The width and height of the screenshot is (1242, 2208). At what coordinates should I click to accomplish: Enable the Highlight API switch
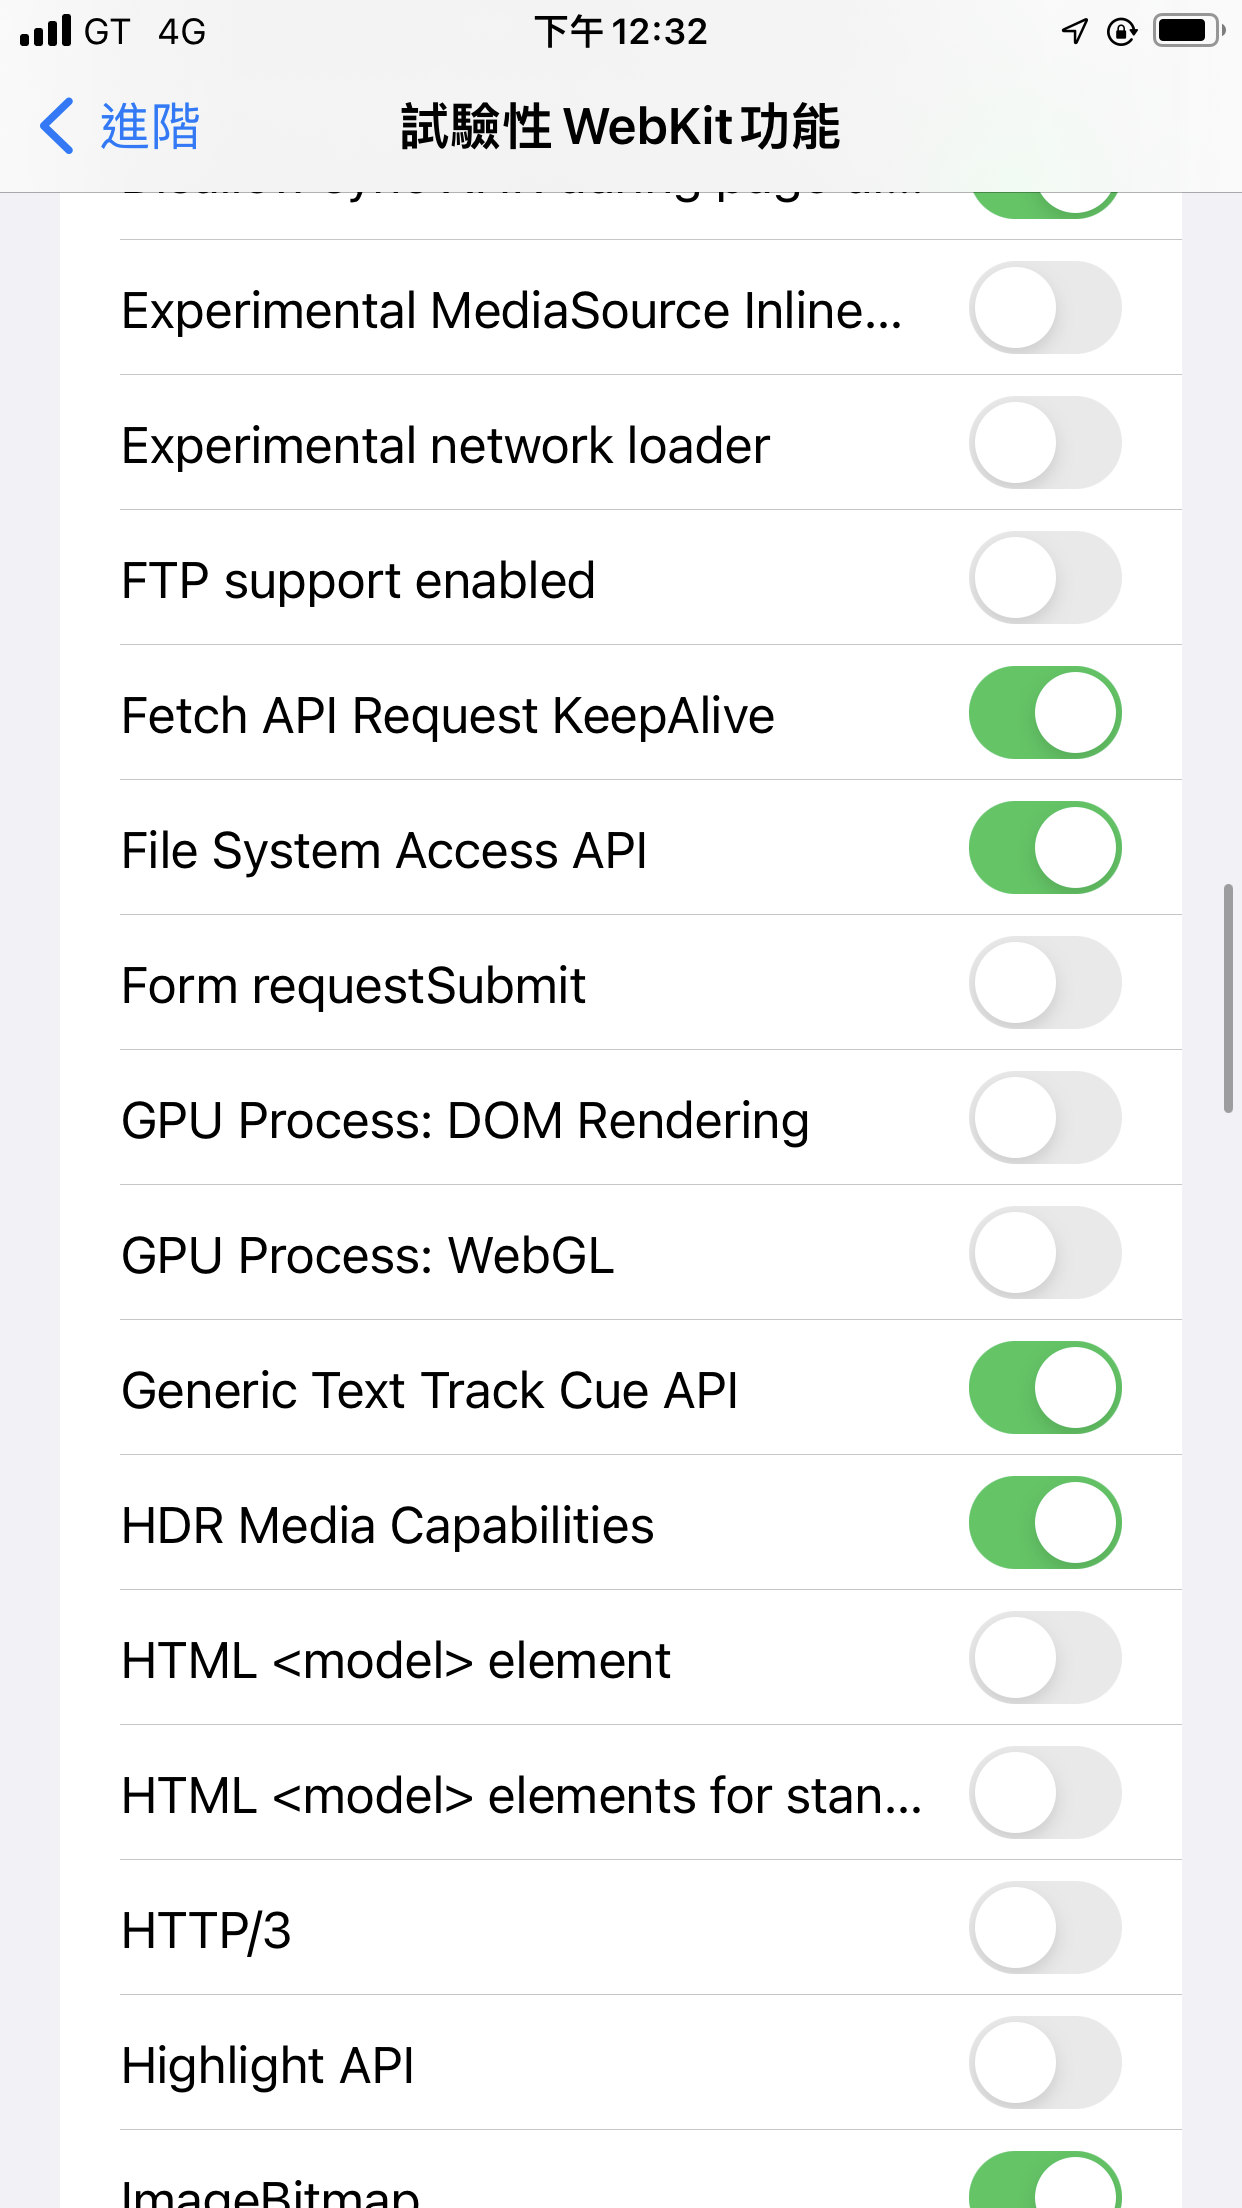[1044, 2063]
